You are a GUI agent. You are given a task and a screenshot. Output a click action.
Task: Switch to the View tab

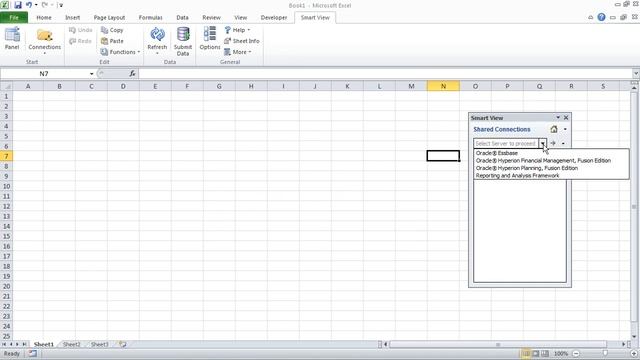coord(241,18)
